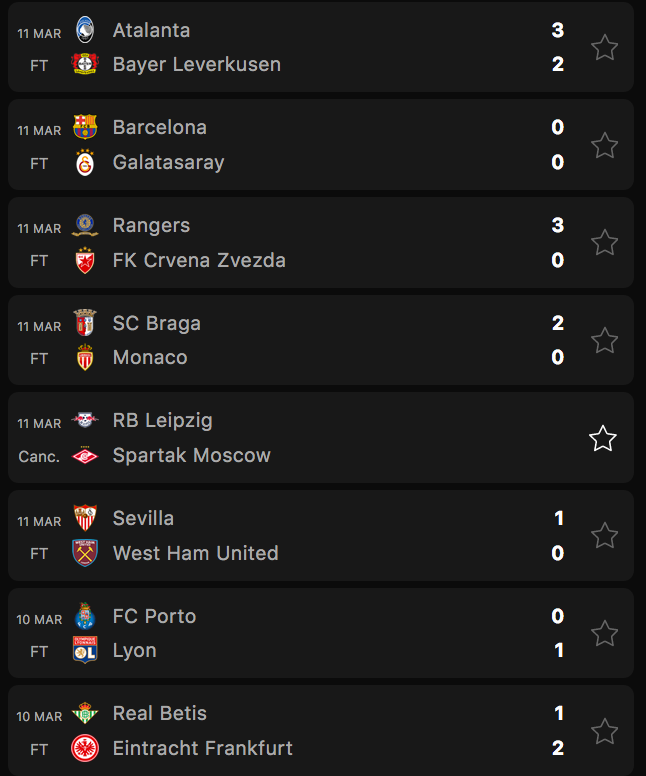Click the West Ham United crest
646x776 pixels.
tap(85, 553)
